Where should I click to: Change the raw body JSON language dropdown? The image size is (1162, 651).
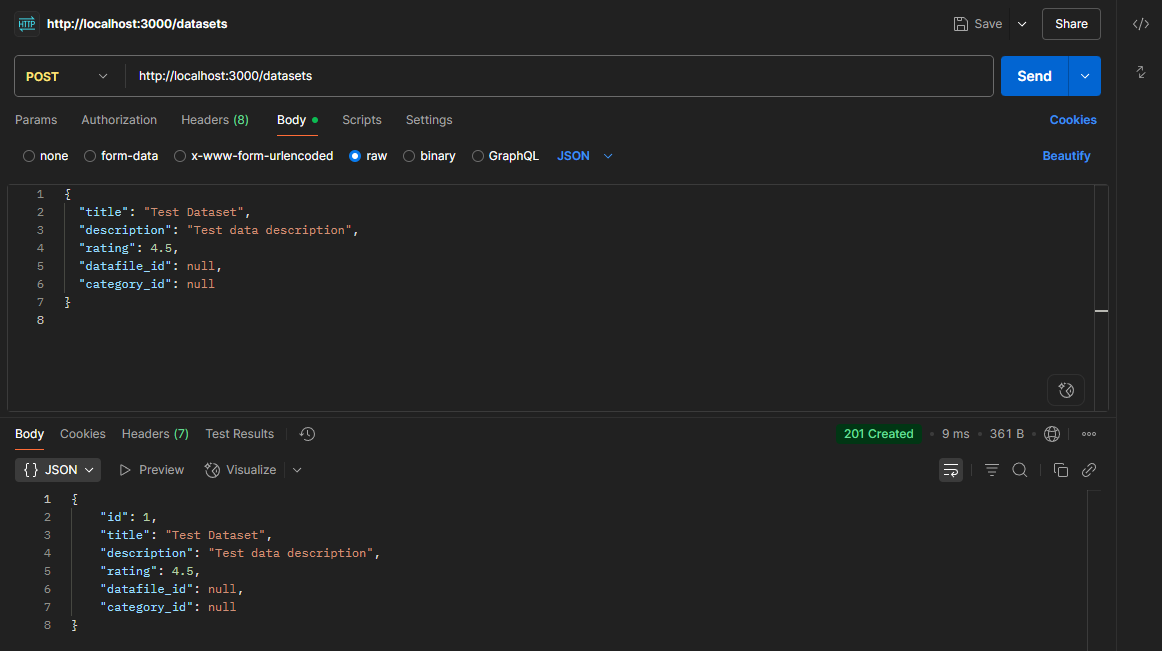click(x=585, y=156)
